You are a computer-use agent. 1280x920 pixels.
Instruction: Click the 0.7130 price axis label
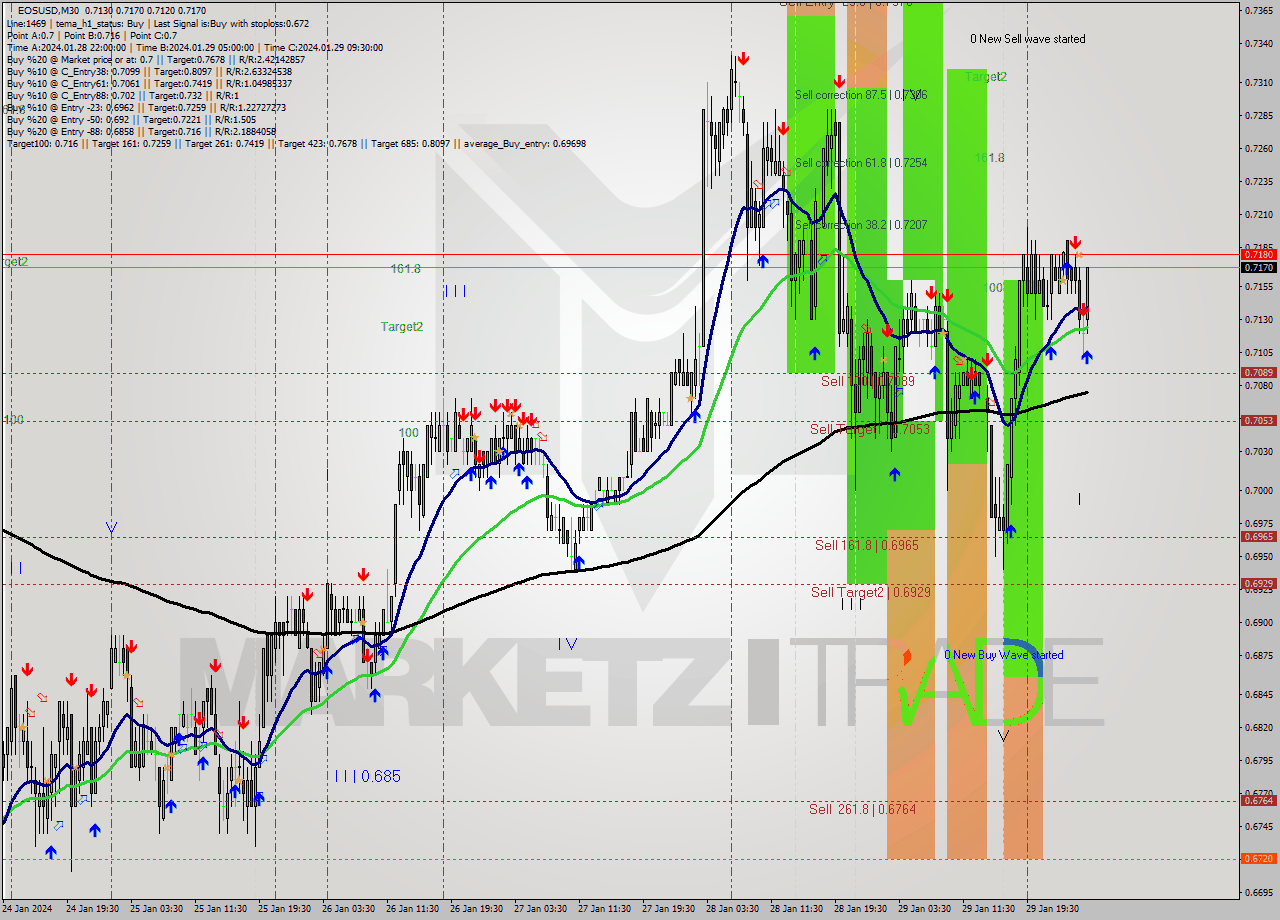1258,320
